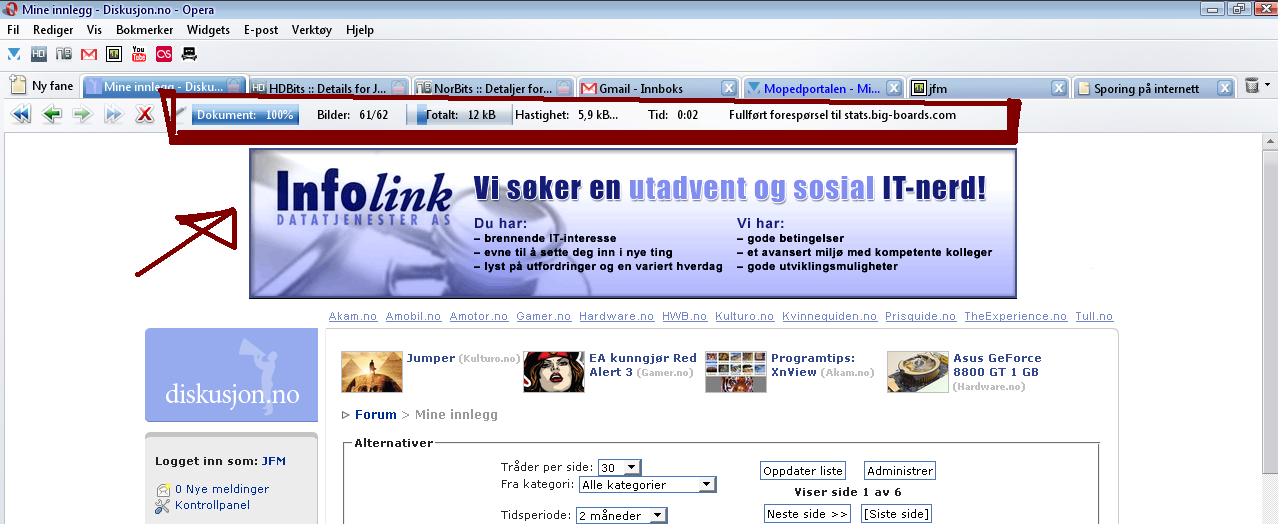Close the Gmail - Innboks tab
1281x531 pixels.
[x=729, y=88]
